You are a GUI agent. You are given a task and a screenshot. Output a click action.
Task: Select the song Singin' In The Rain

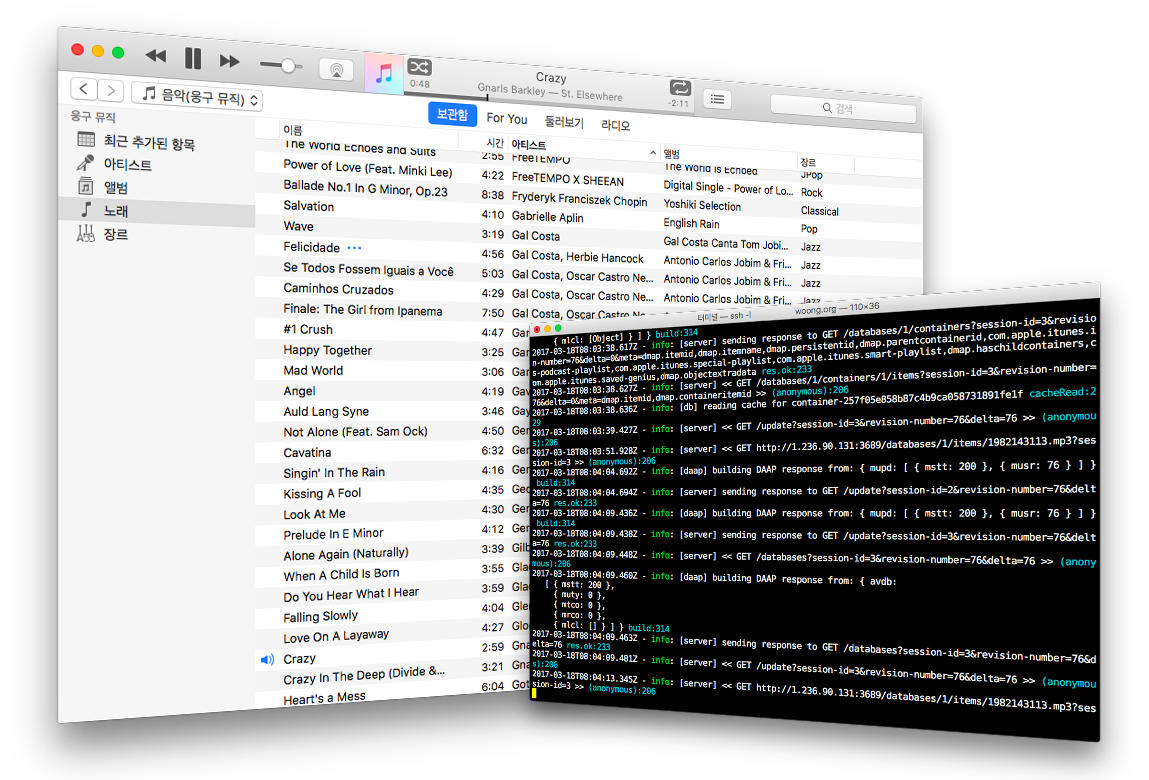point(334,473)
